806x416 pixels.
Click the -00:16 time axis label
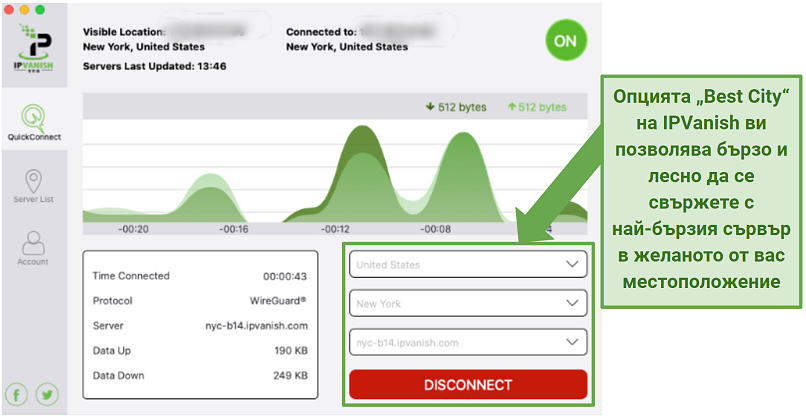coord(234,229)
